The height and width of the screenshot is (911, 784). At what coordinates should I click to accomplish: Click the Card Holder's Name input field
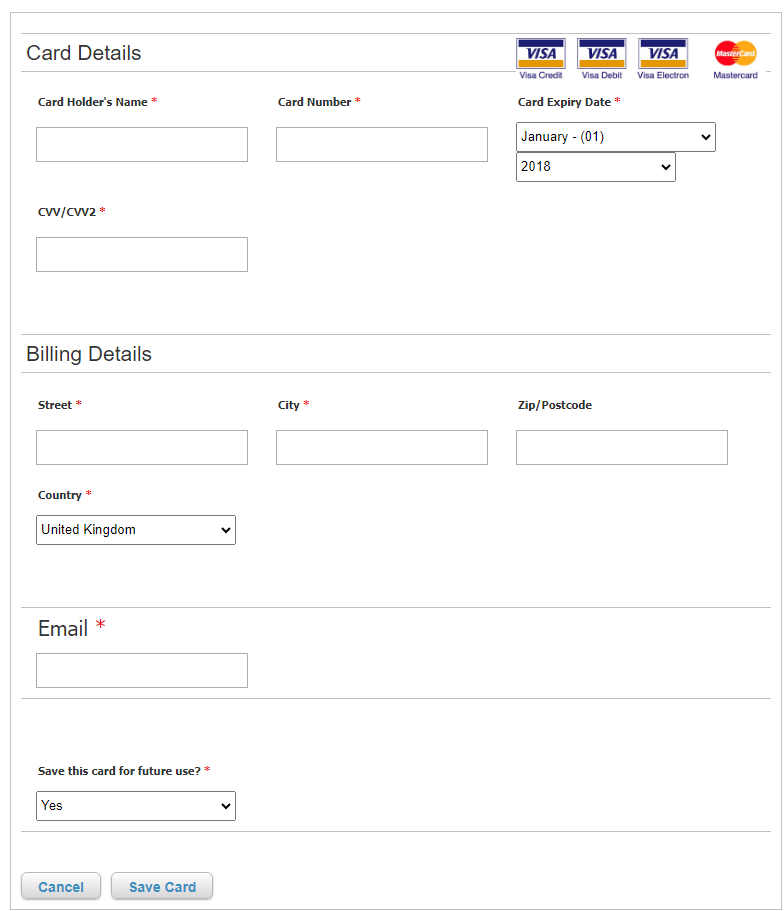coord(141,144)
